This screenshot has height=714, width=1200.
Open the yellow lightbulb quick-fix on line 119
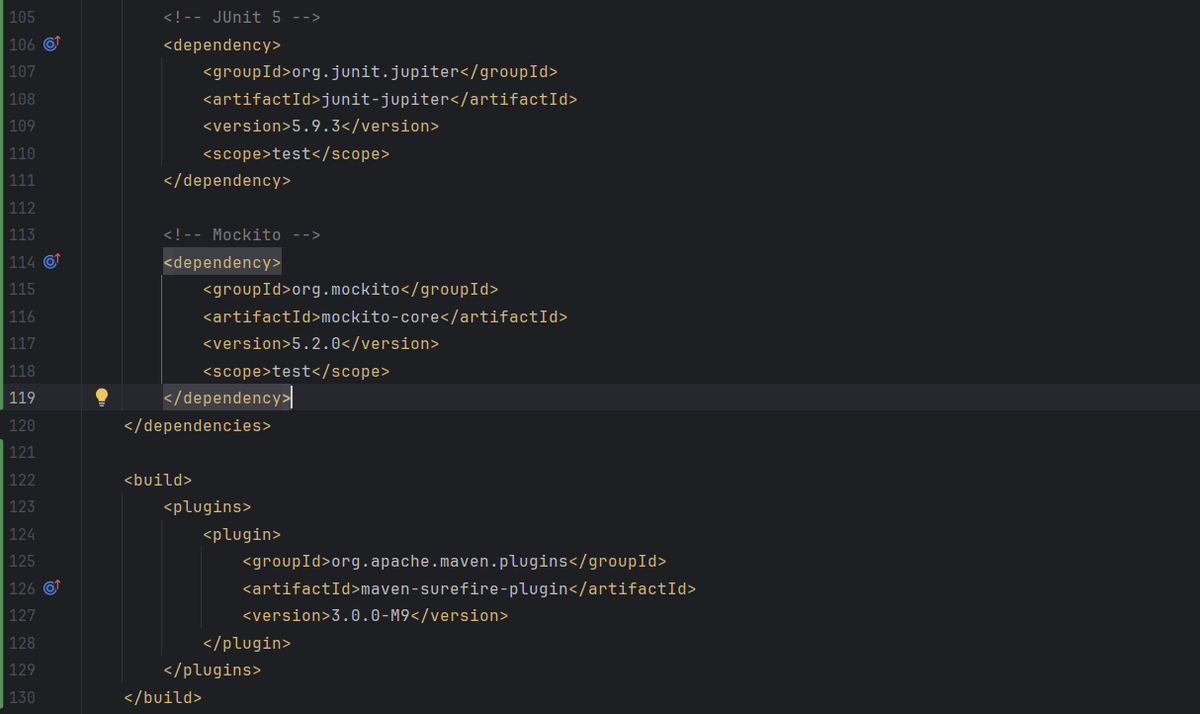101,398
